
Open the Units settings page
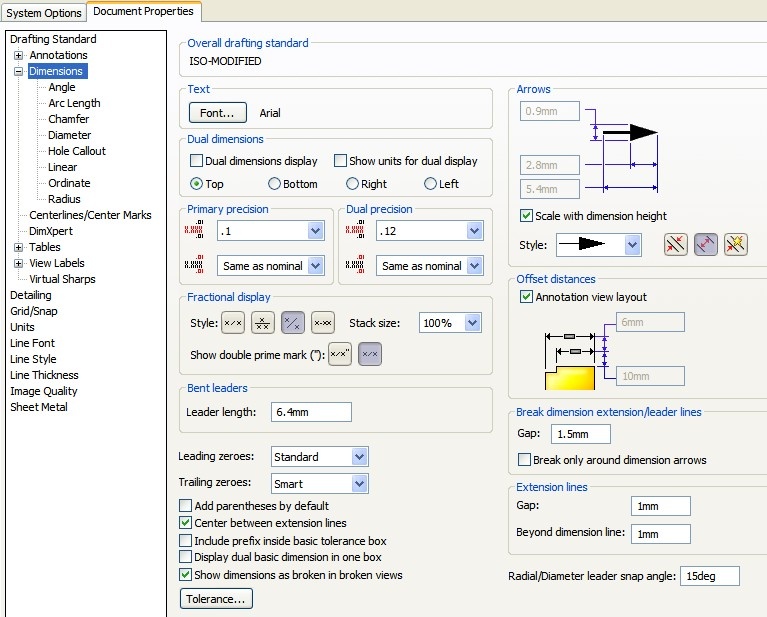tap(23, 327)
